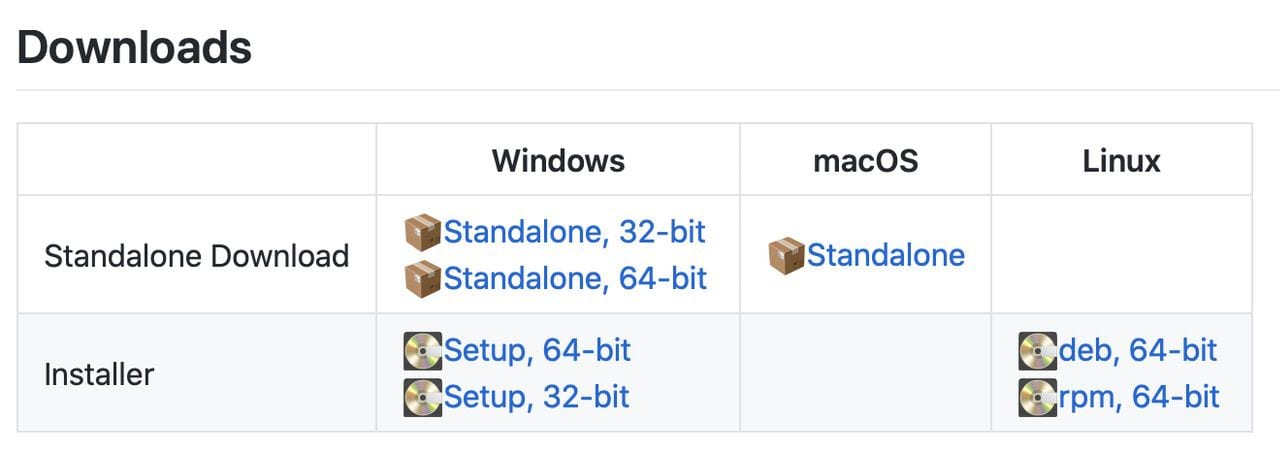Select the Windows Setup, 32-bit installer link
This screenshot has width=1280, height=452.
click(x=537, y=397)
